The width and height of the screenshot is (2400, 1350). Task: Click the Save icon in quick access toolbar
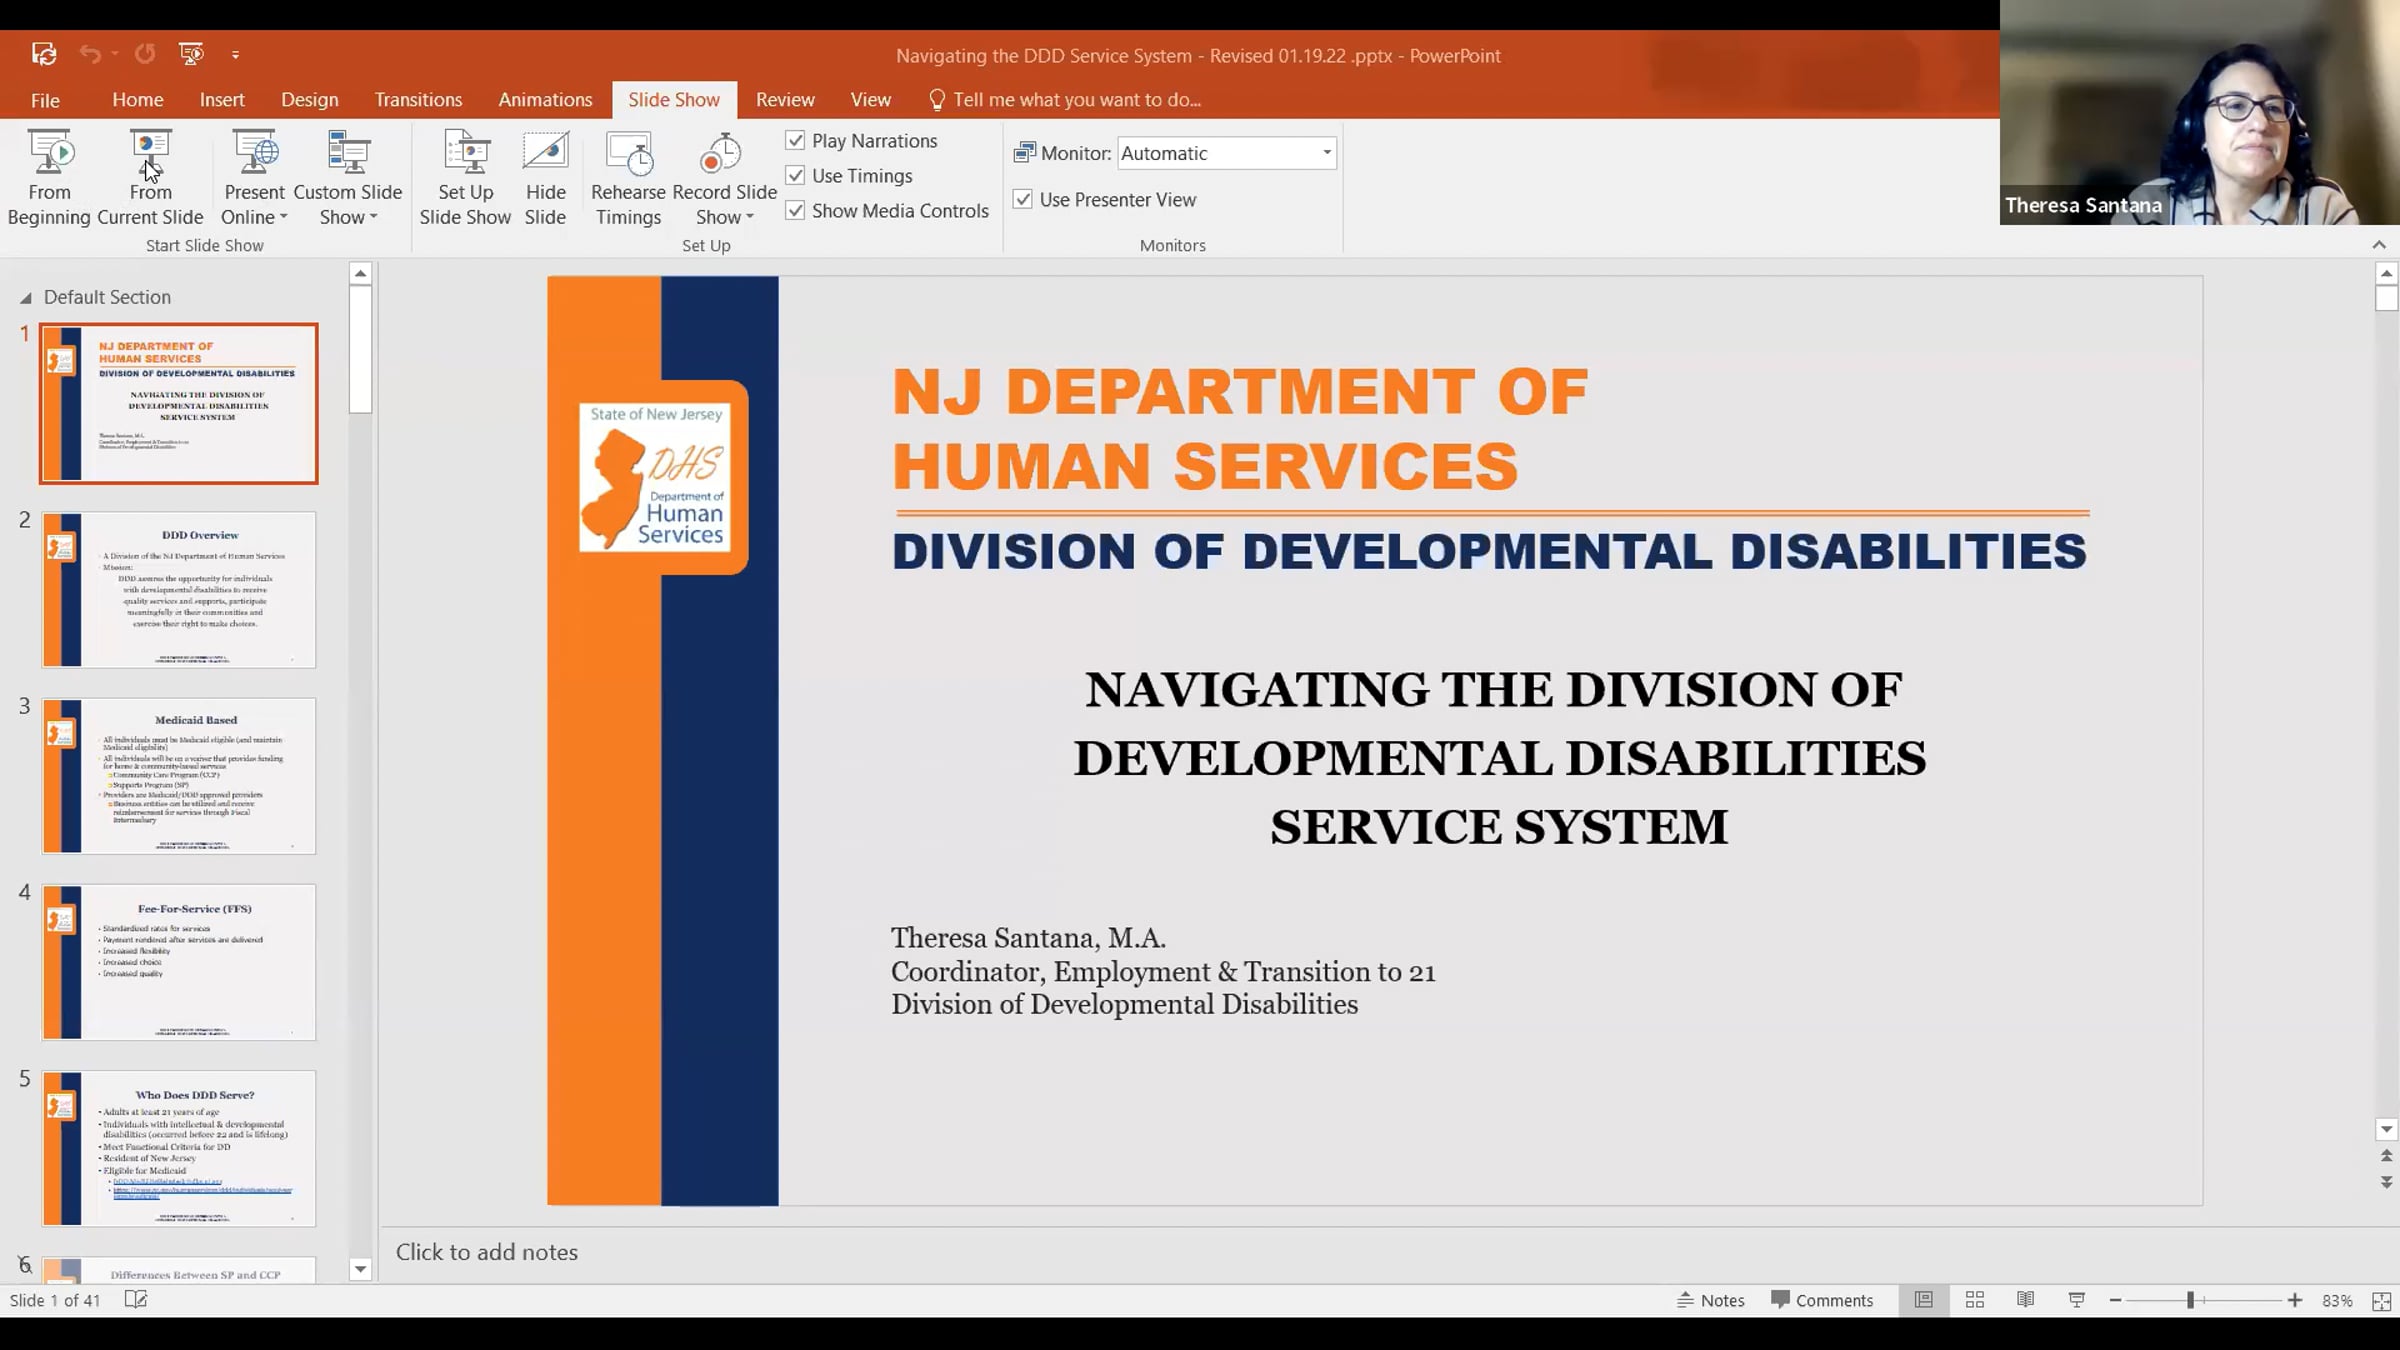pyautogui.click(x=43, y=54)
